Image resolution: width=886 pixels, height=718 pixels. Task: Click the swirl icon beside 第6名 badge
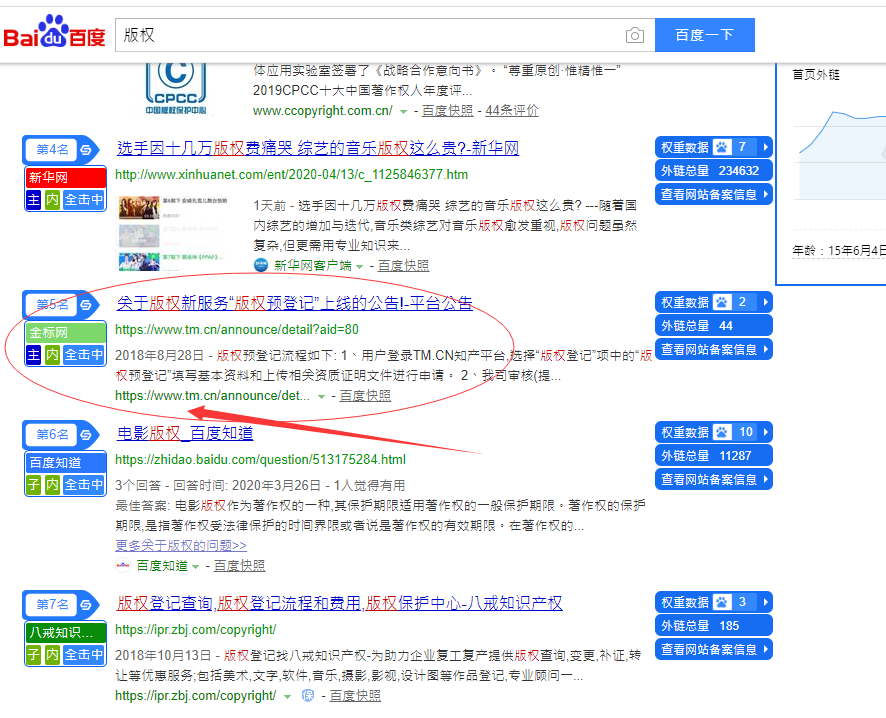[86, 434]
